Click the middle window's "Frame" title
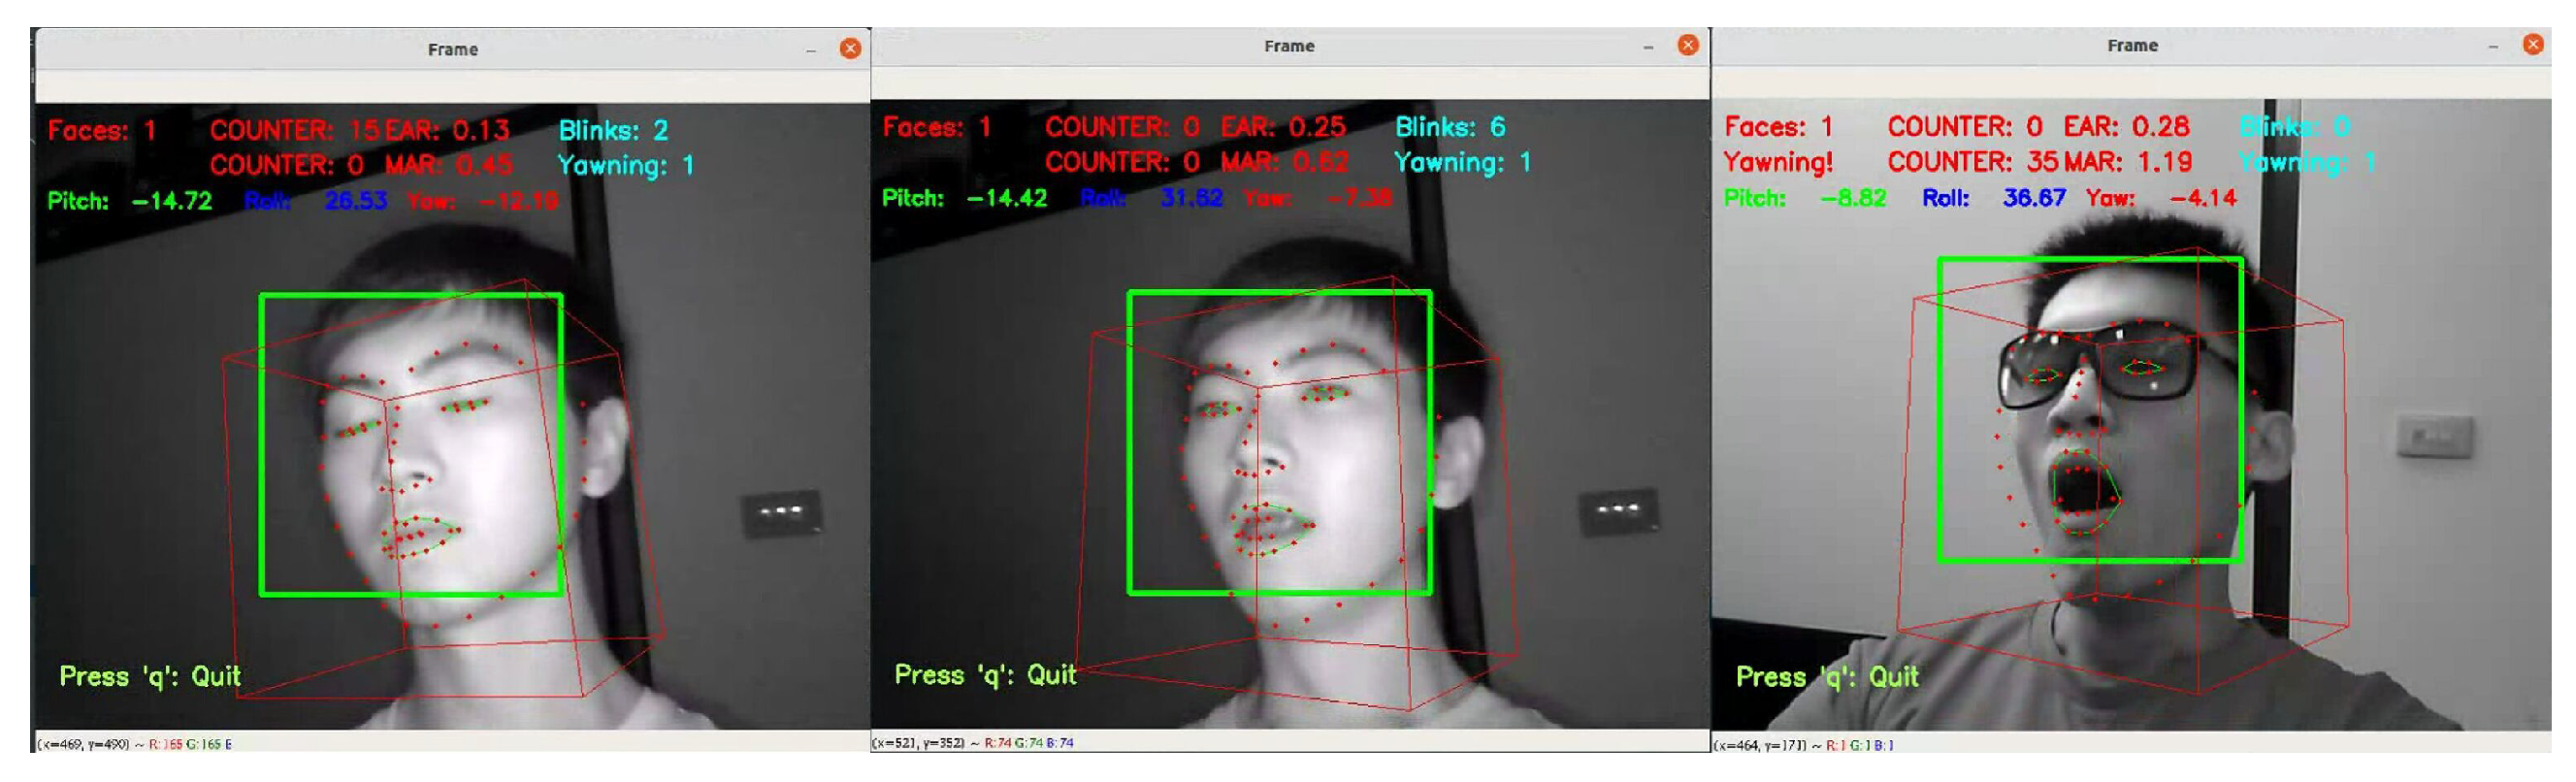 (x=1289, y=46)
